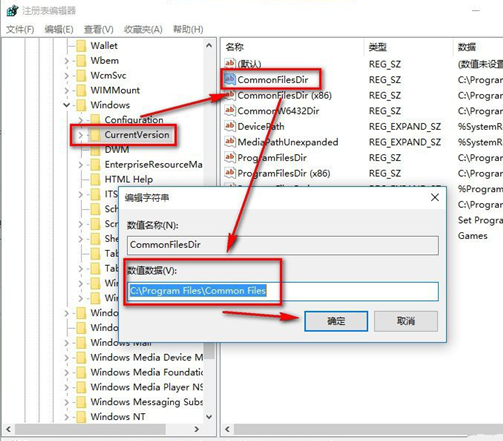Expand the Windows NT key

point(67,417)
